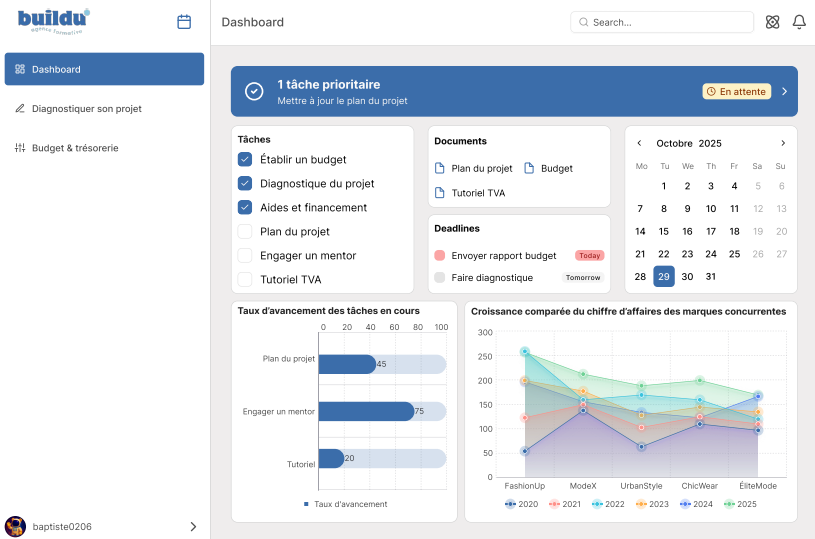This screenshot has width=815, height=539.
Task: Click the atom icon beside the search bar
Action: [x=772, y=22]
